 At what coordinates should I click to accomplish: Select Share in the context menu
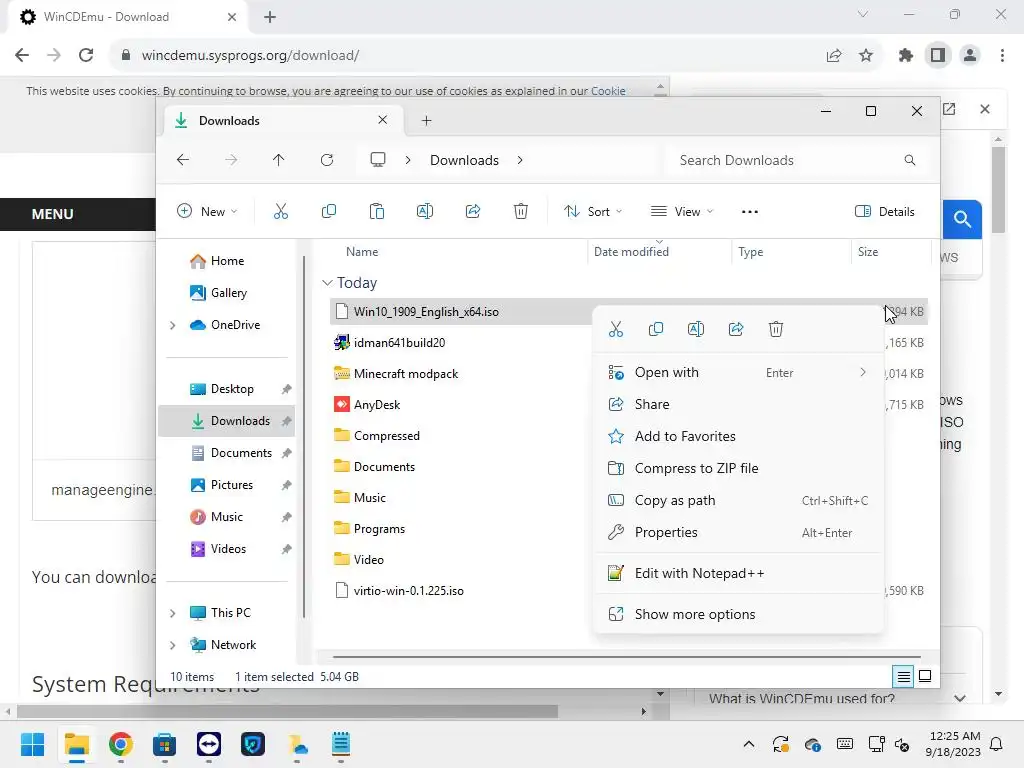pyautogui.click(x=738, y=404)
